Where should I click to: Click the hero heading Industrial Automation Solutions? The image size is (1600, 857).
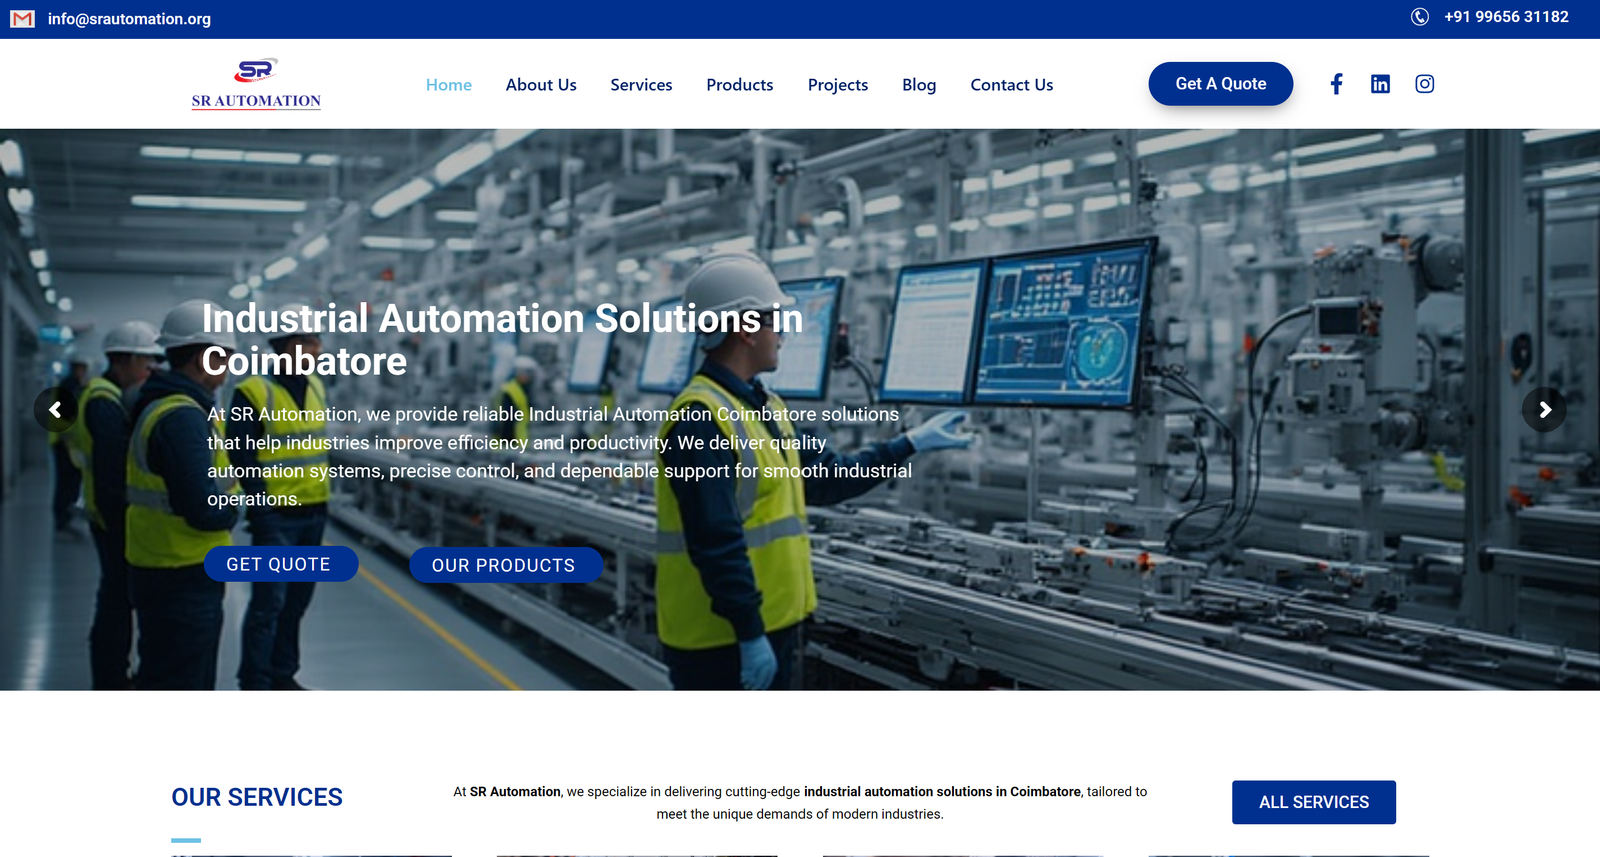tap(502, 340)
